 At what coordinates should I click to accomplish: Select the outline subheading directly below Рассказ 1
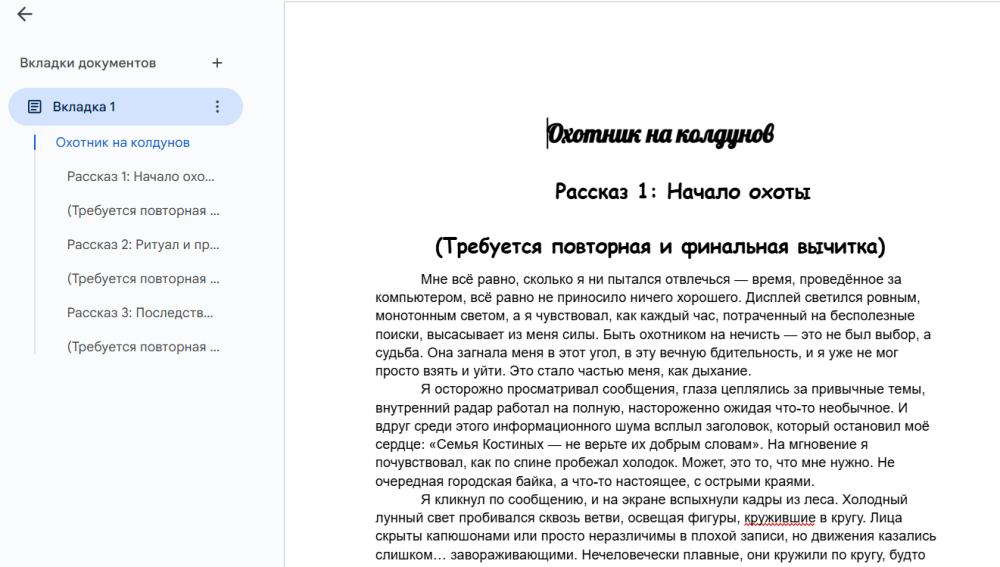coord(143,211)
